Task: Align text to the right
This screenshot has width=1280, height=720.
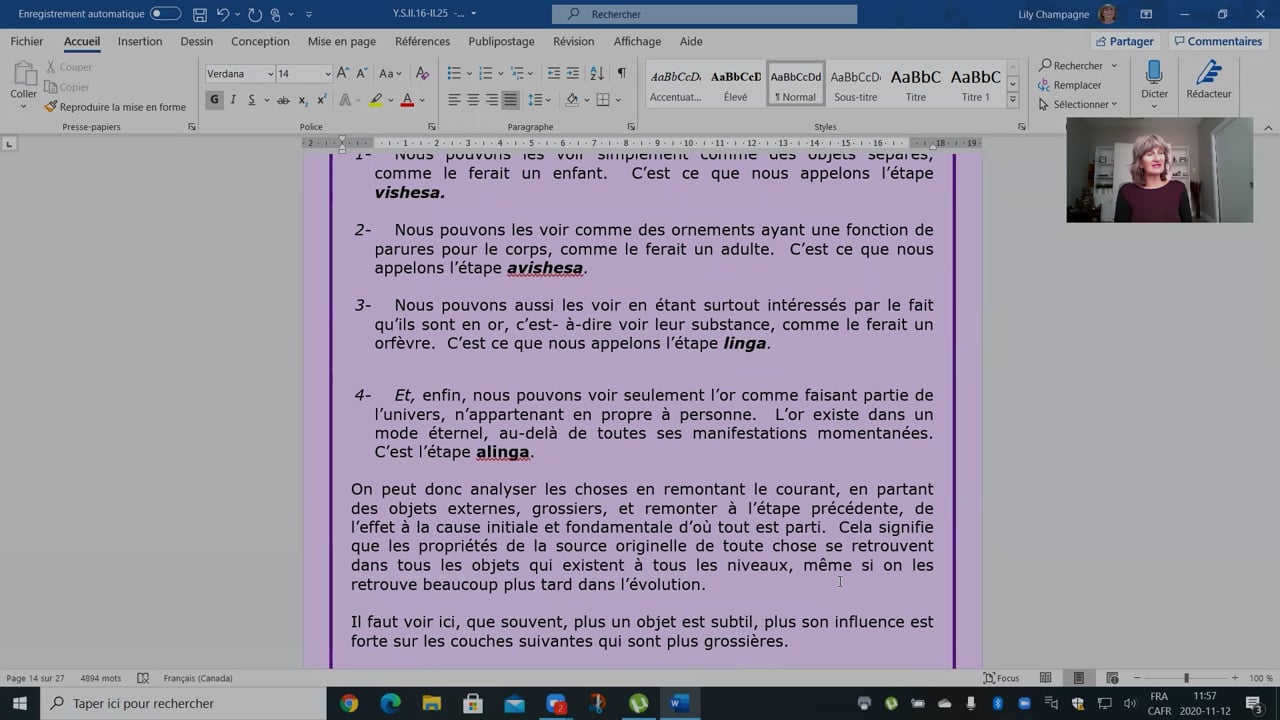Action: (x=492, y=100)
